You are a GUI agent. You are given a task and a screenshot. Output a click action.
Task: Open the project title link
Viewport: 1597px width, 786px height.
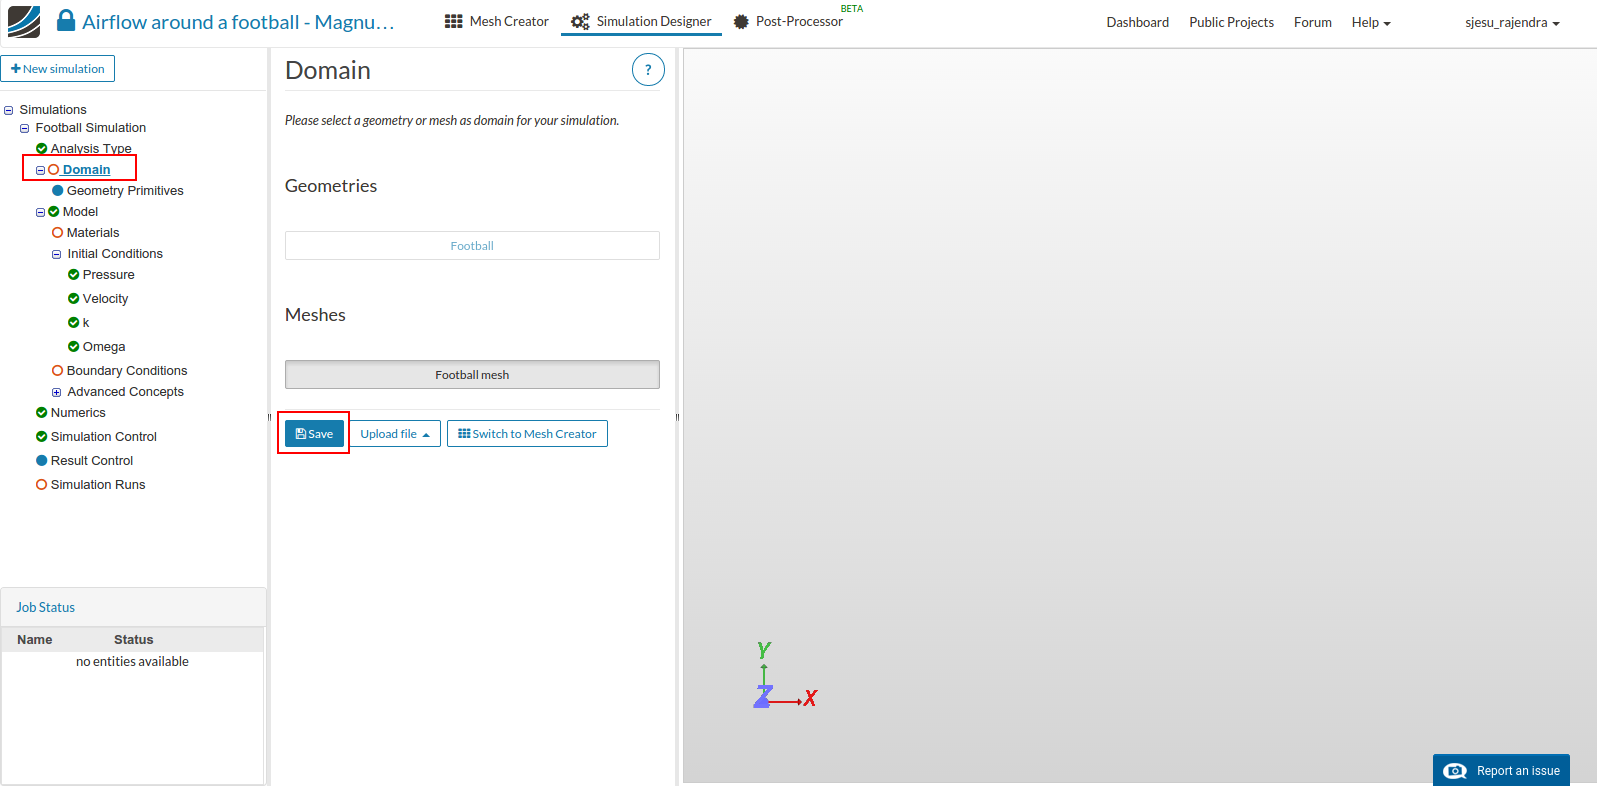(238, 22)
